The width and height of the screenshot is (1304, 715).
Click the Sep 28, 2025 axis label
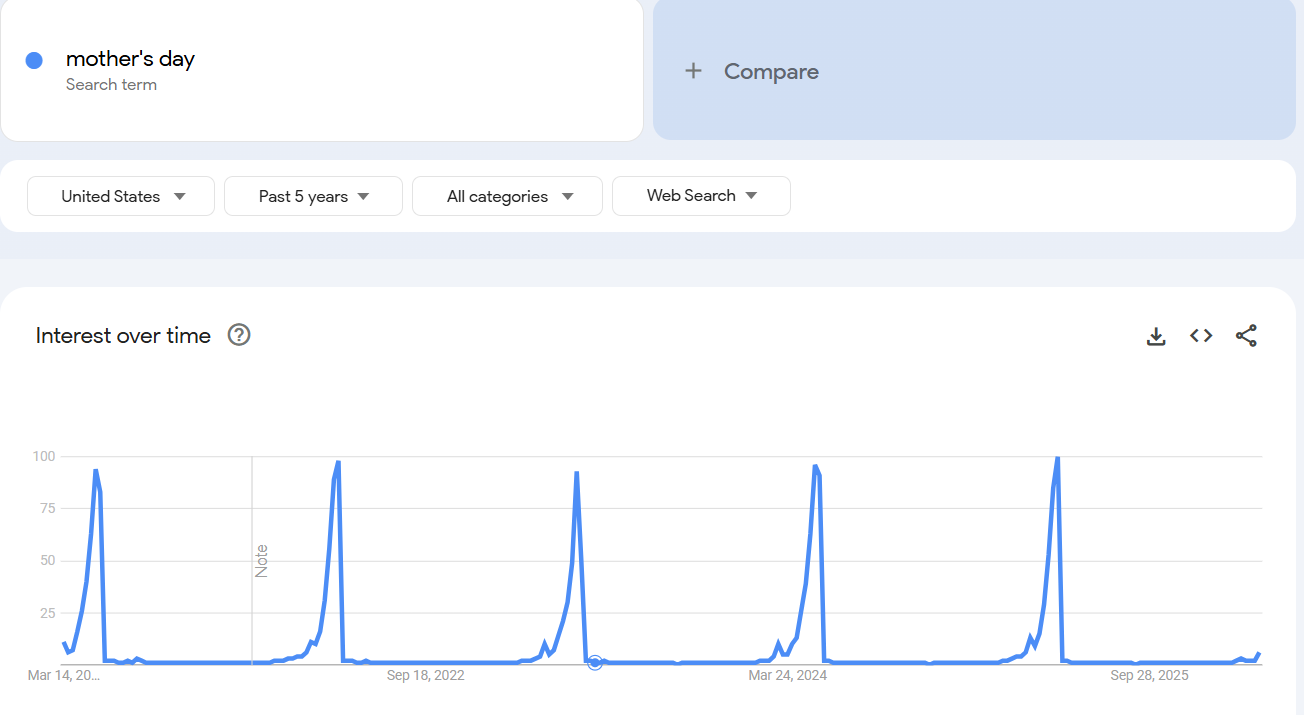click(1149, 675)
